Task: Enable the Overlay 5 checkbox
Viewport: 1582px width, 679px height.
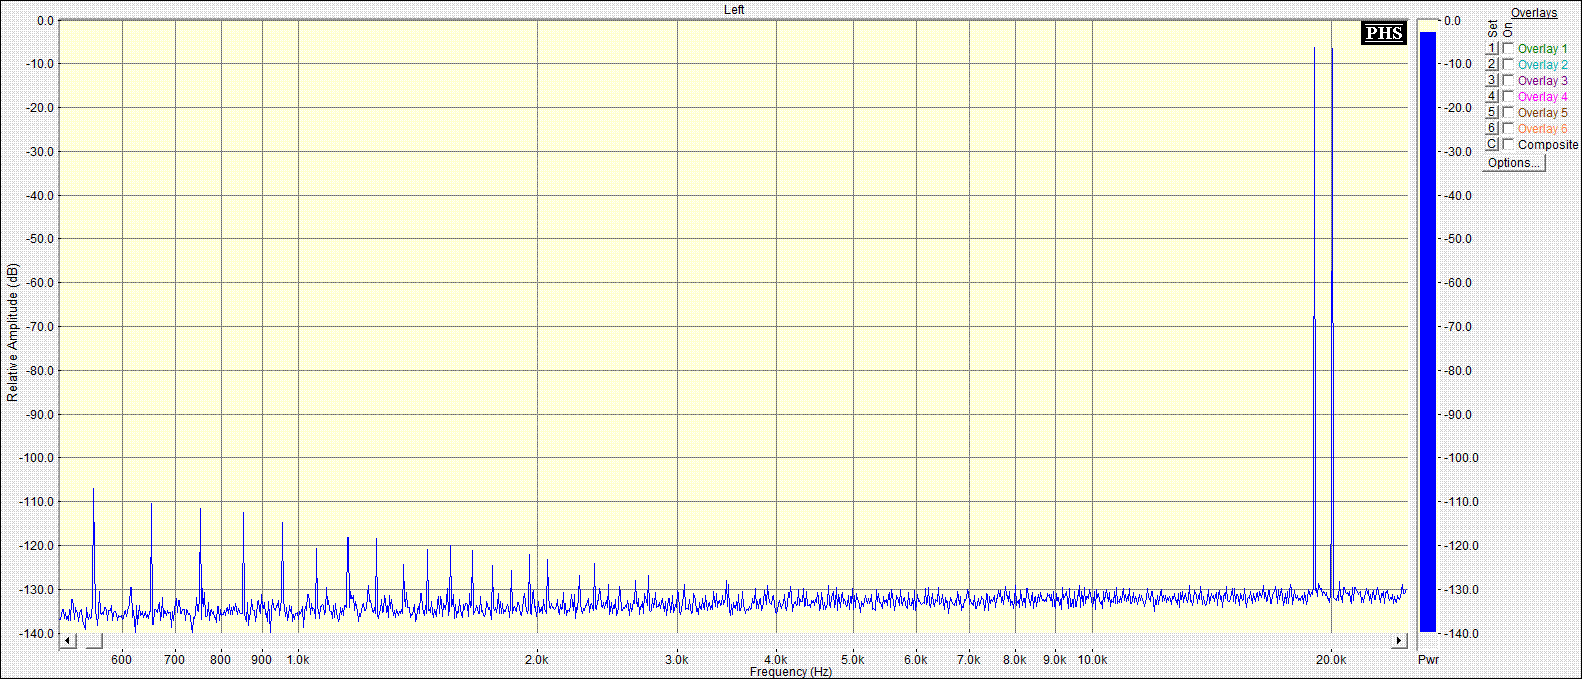Action: [1508, 112]
